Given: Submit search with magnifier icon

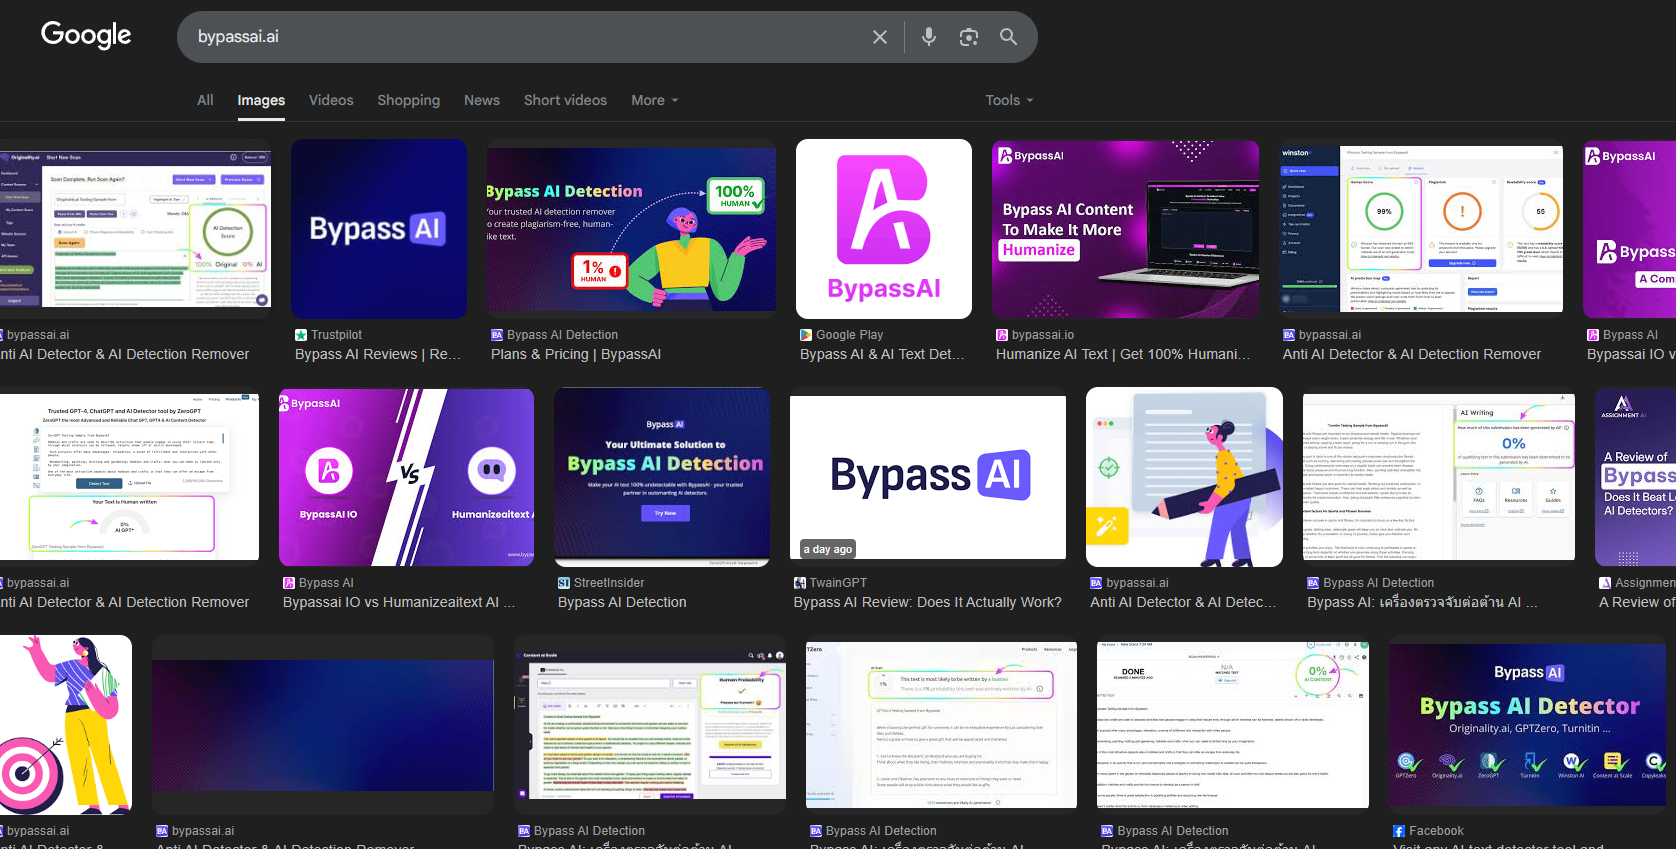Looking at the screenshot, I should click(x=1009, y=37).
